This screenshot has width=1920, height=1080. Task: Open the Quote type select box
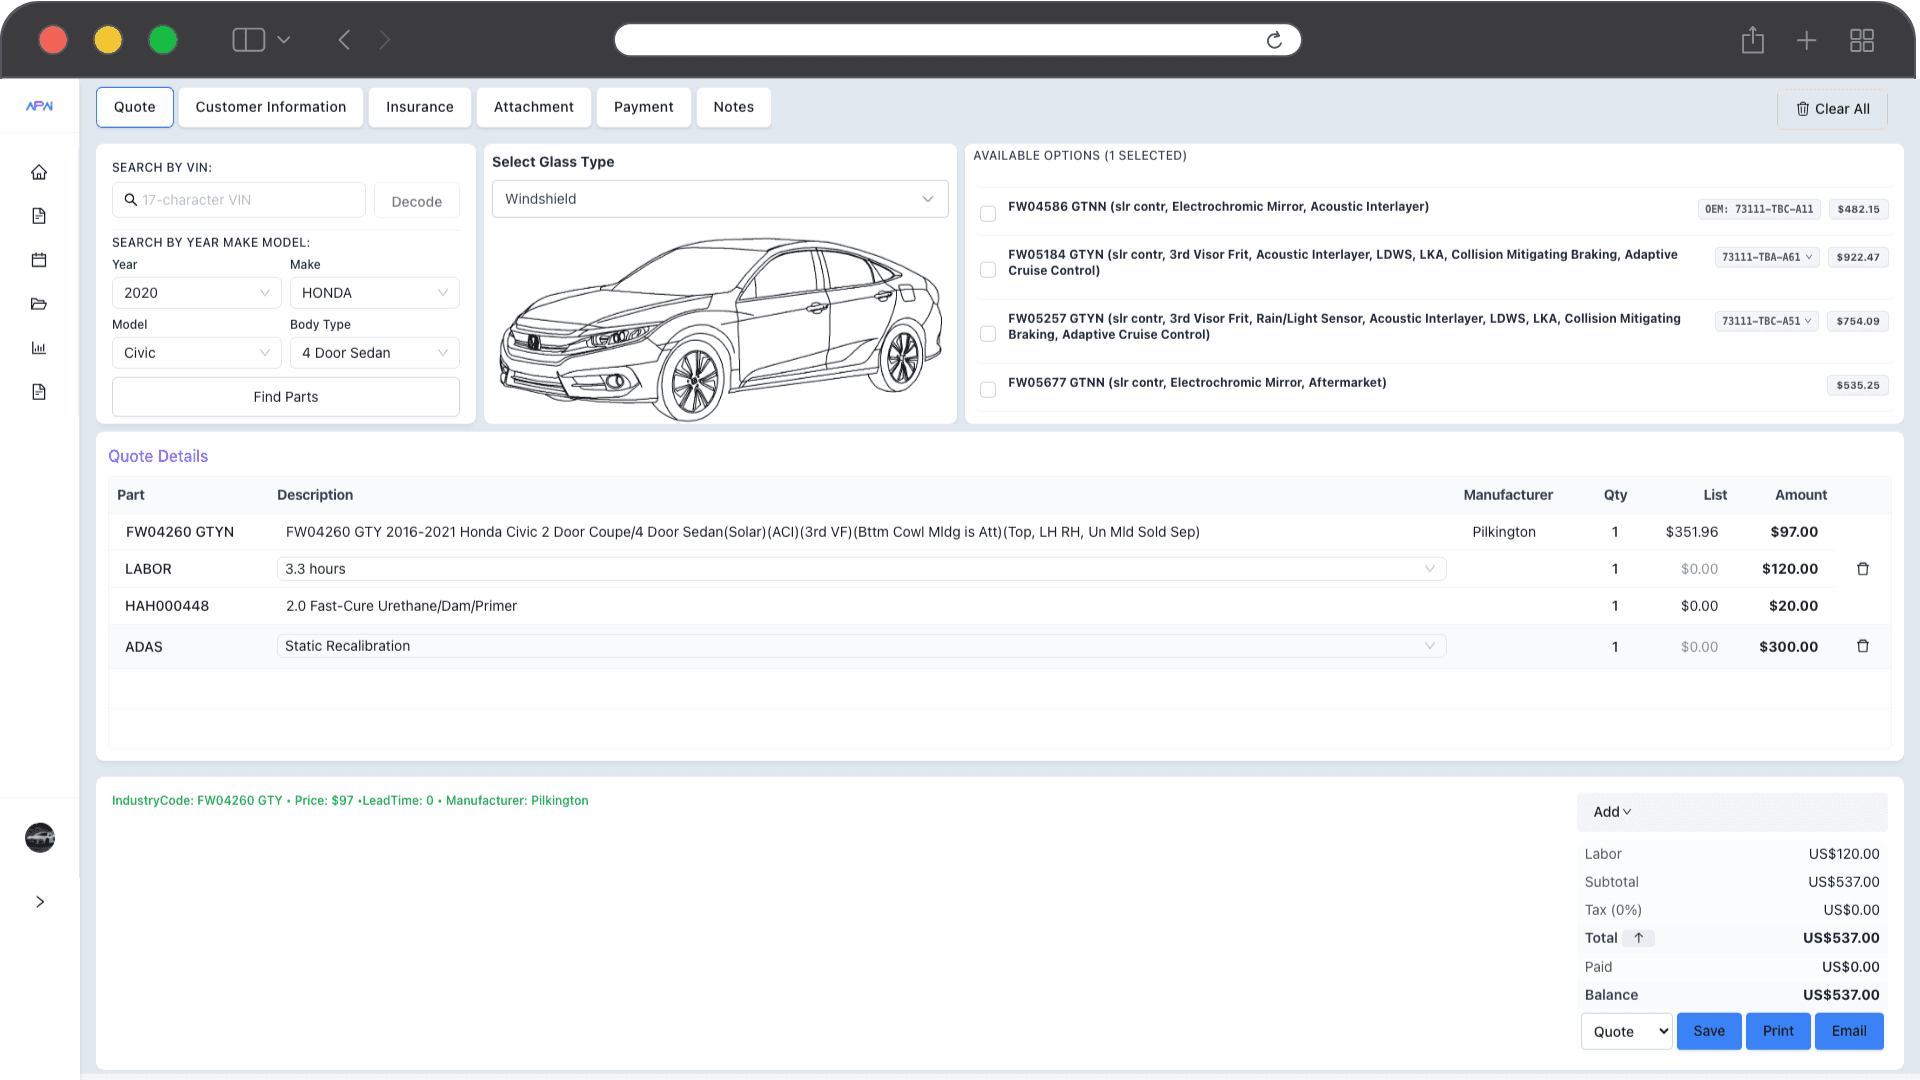1626,1031
